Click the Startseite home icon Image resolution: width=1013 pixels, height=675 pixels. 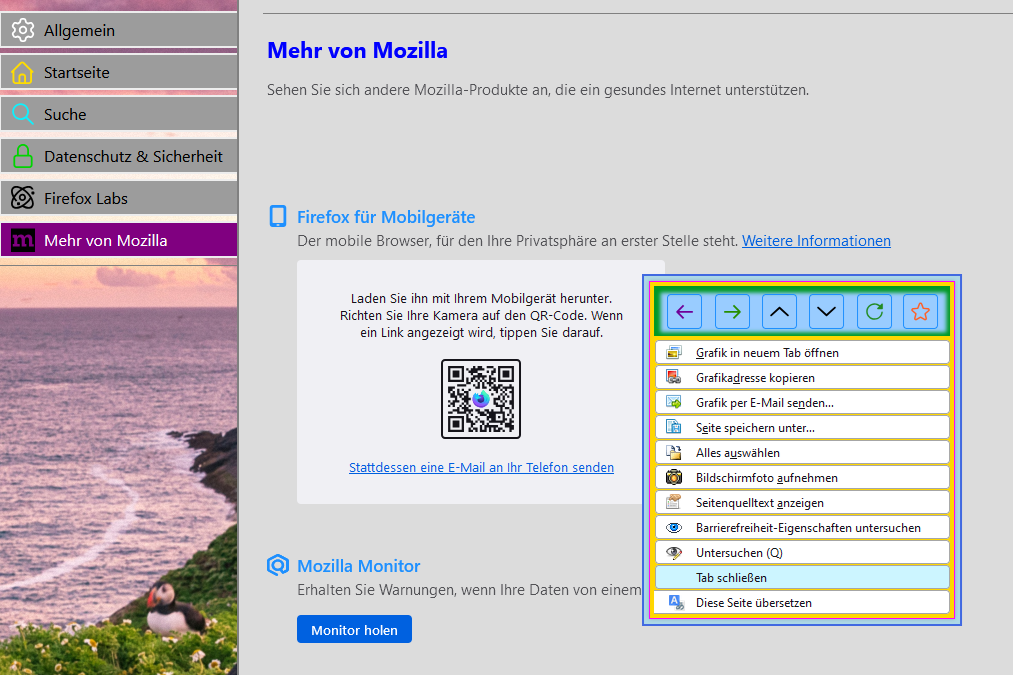(23, 72)
